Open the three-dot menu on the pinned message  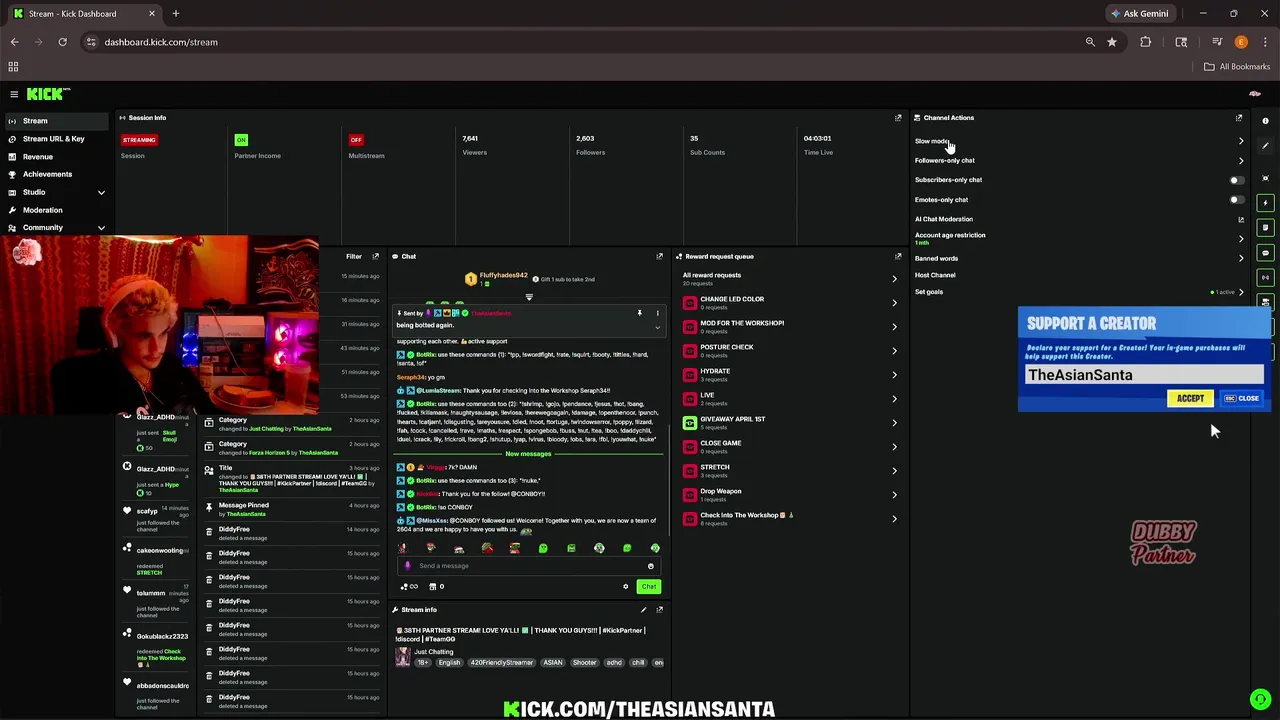coord(657,313)
